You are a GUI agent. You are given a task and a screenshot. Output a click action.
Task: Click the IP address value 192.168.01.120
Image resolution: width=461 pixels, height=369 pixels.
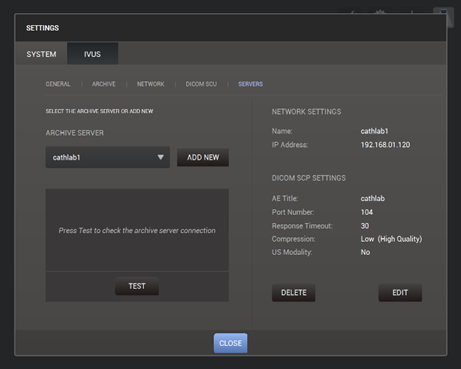[x=385, y=145]
